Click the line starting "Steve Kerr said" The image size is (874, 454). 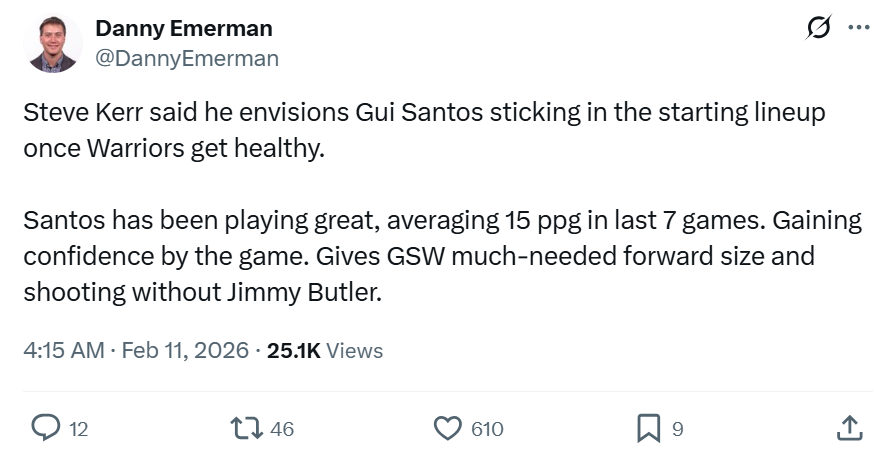(424, 112)
